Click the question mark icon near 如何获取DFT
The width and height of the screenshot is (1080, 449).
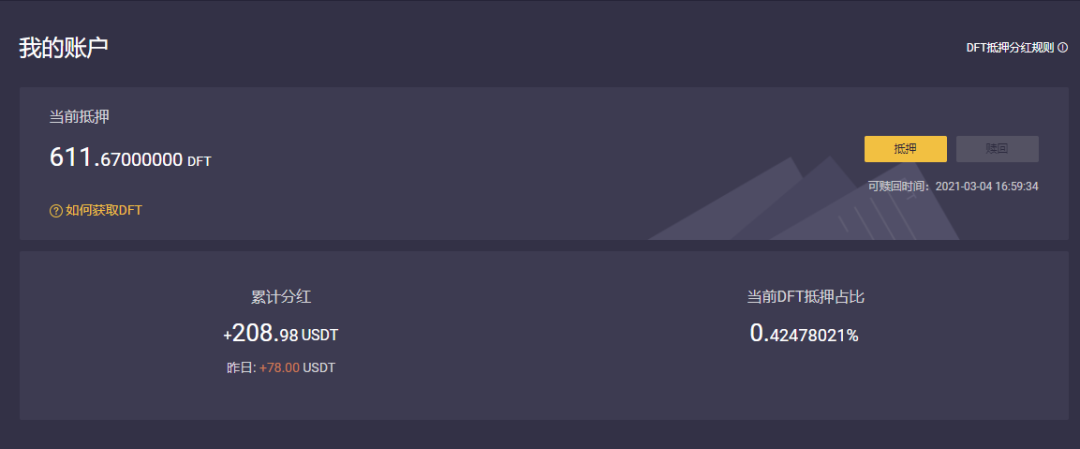56,211
